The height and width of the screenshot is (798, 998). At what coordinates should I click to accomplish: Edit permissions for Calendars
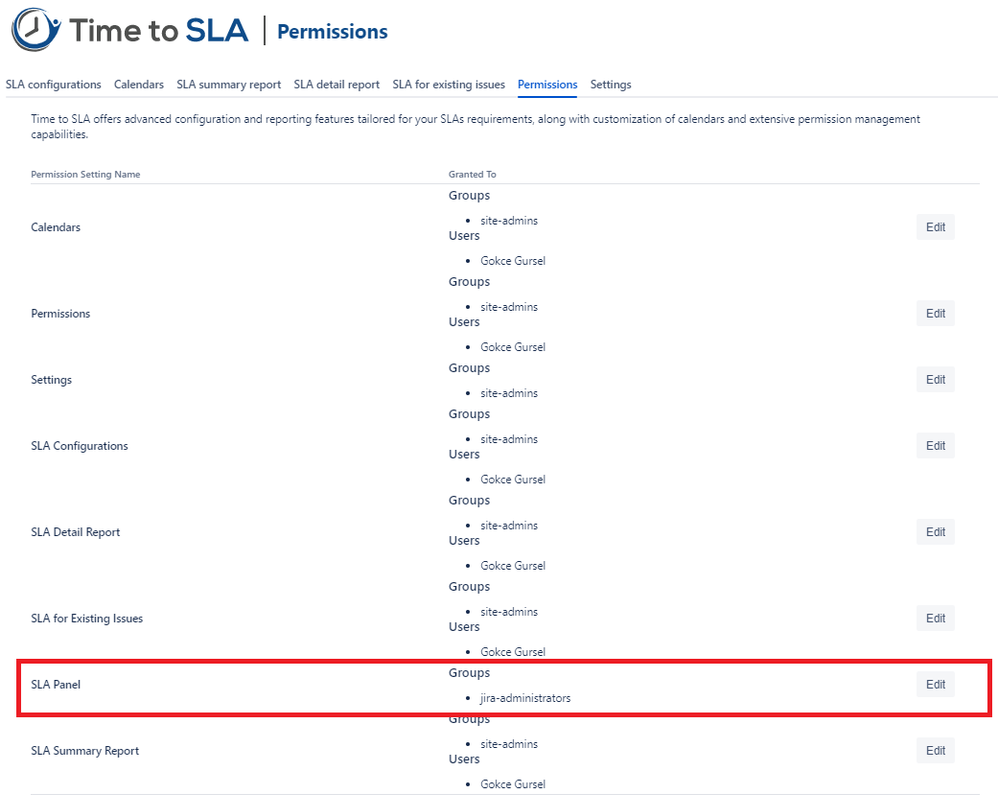[934, 227]
